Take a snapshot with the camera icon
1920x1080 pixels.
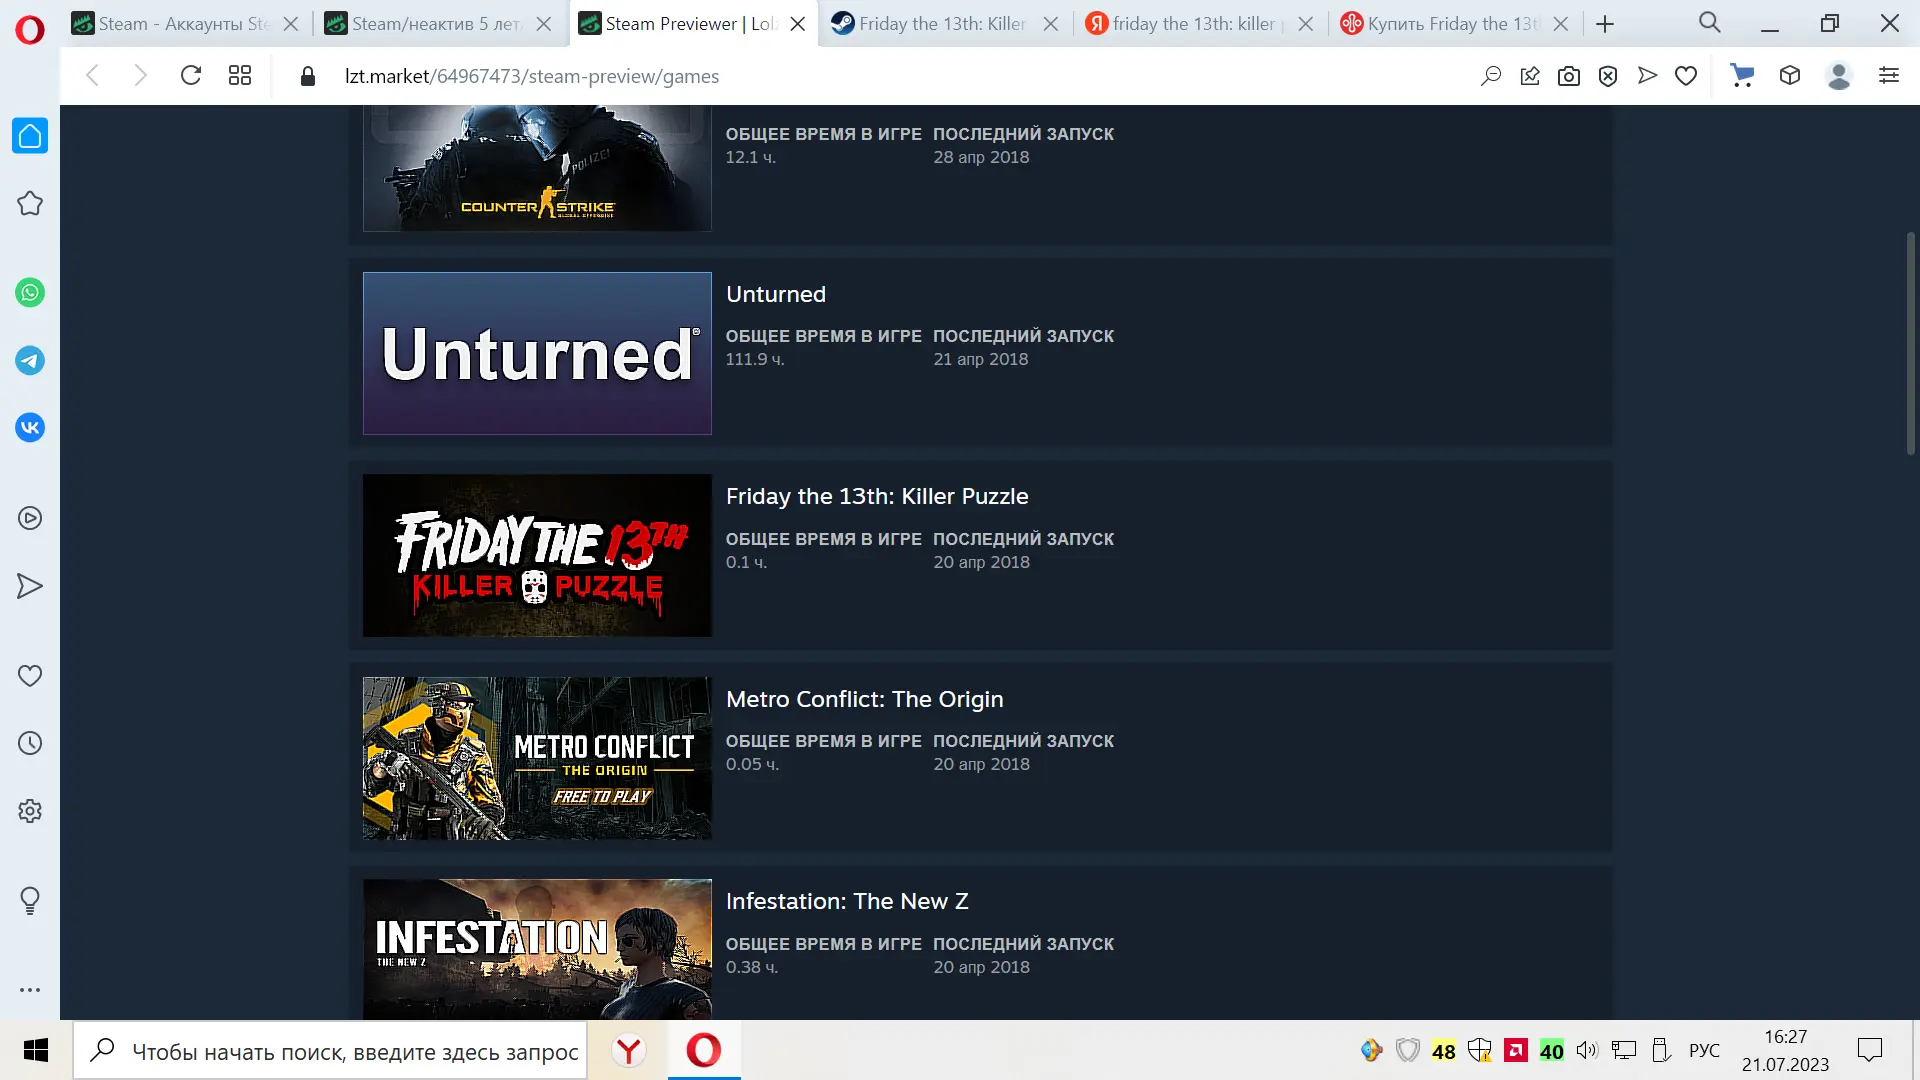click(x=1569, y=76)
